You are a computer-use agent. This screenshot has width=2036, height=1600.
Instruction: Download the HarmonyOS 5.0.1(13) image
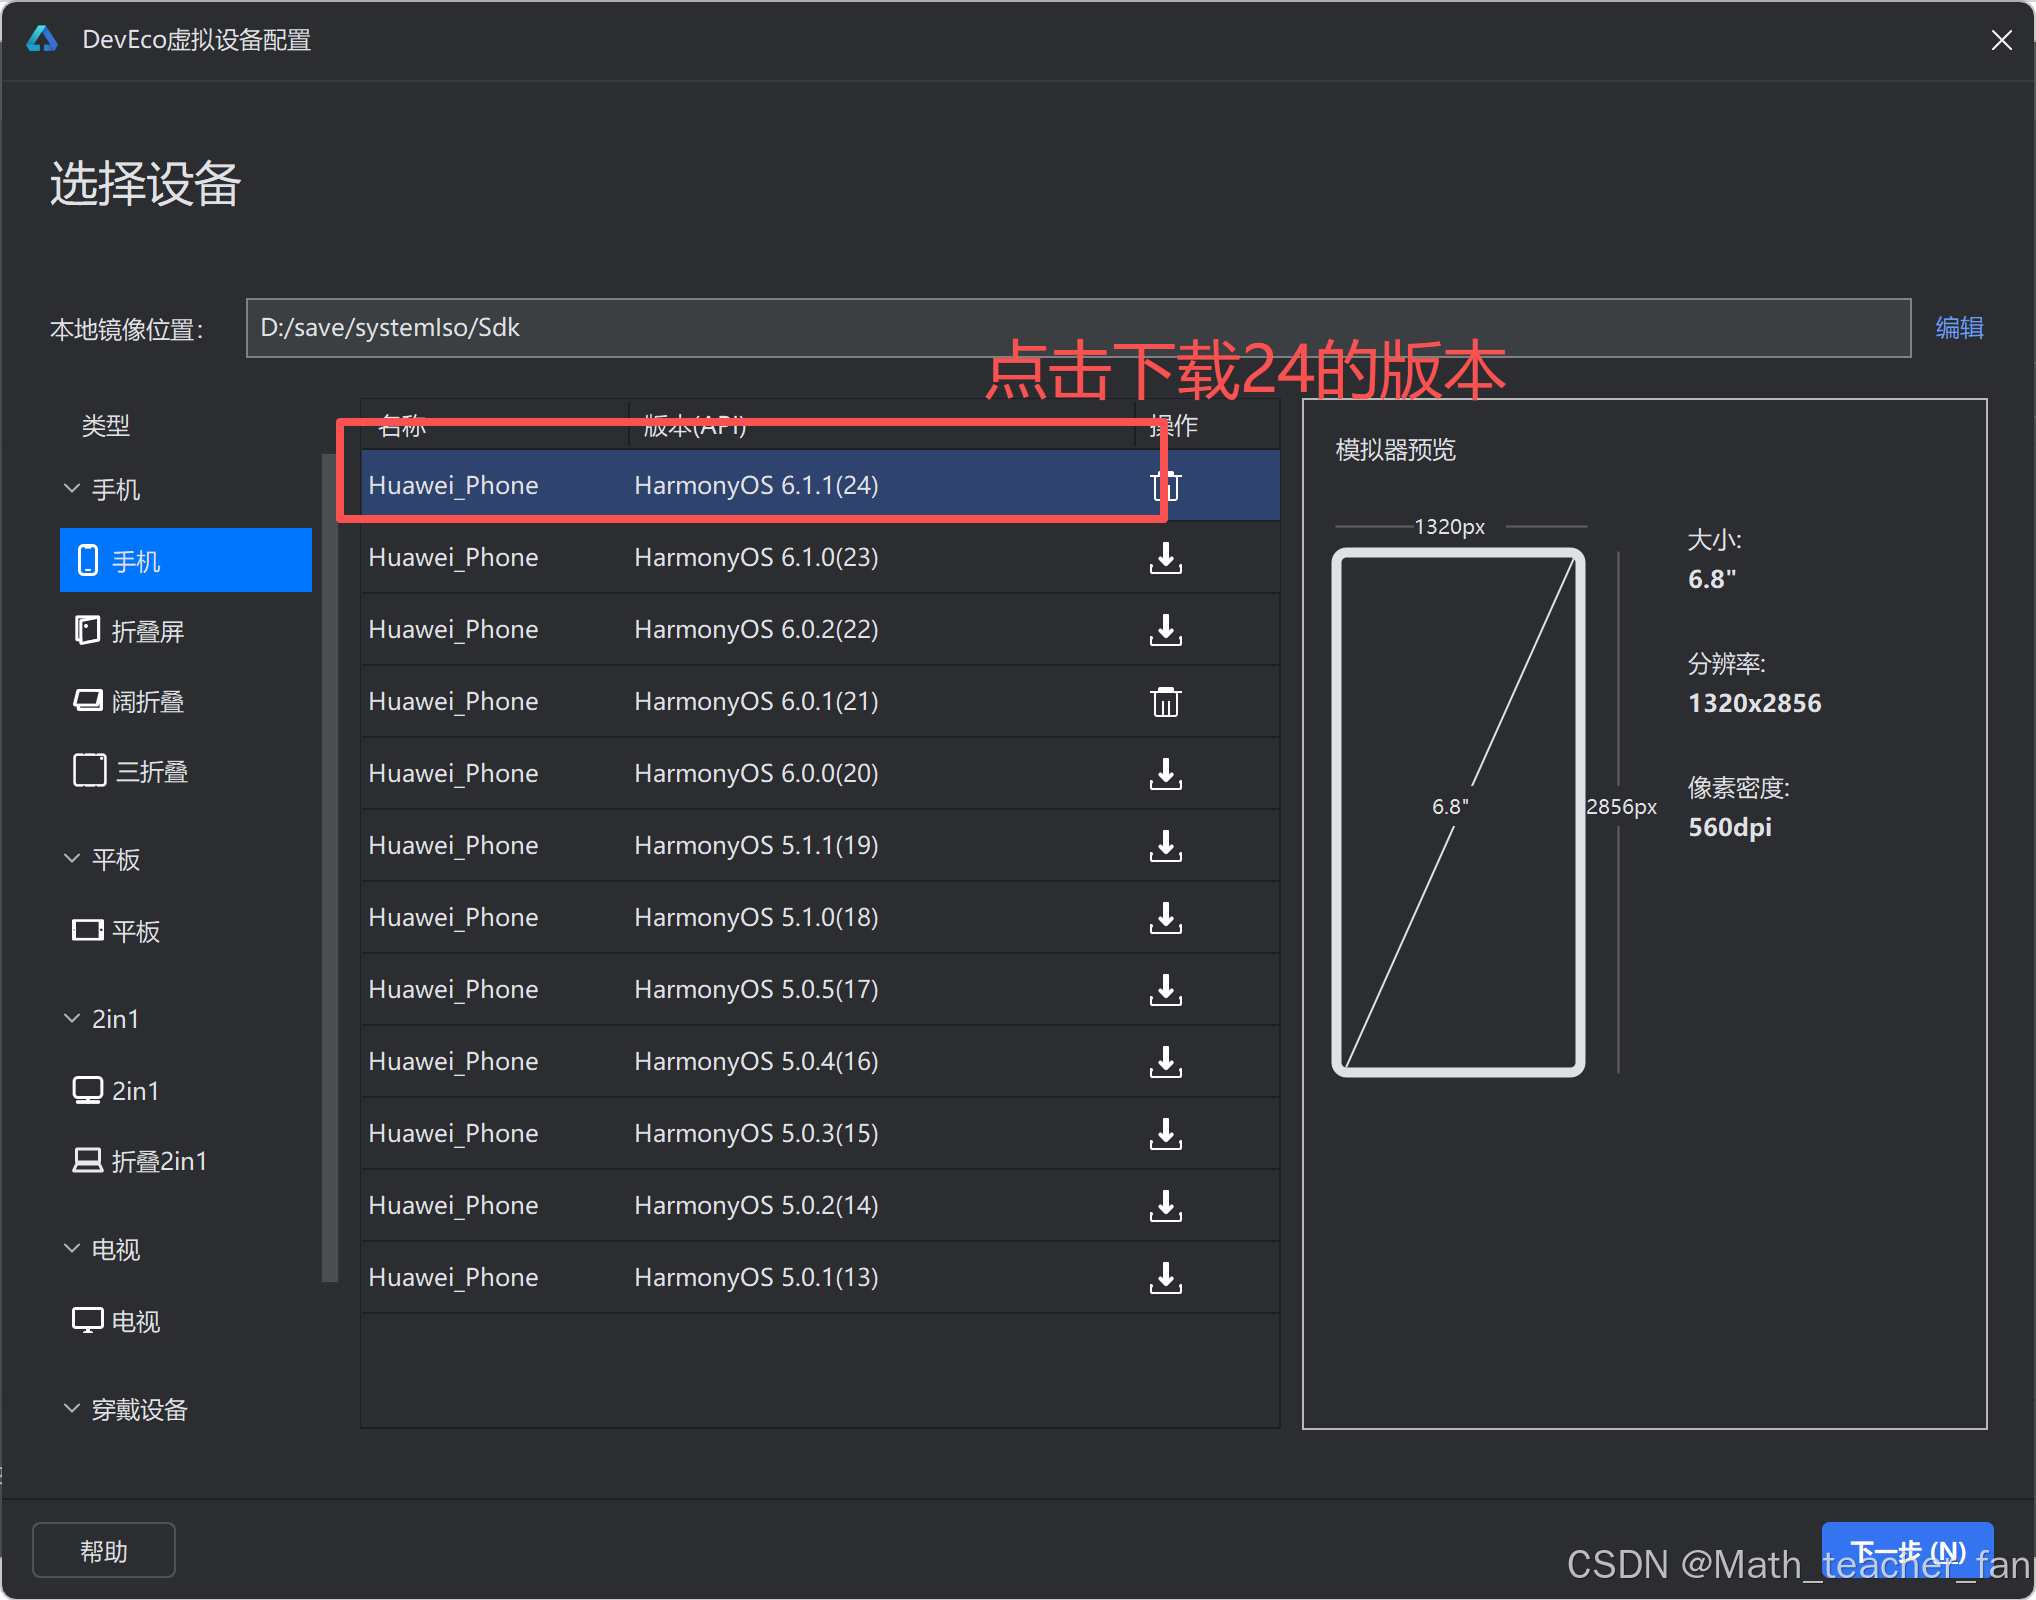1165,1278
